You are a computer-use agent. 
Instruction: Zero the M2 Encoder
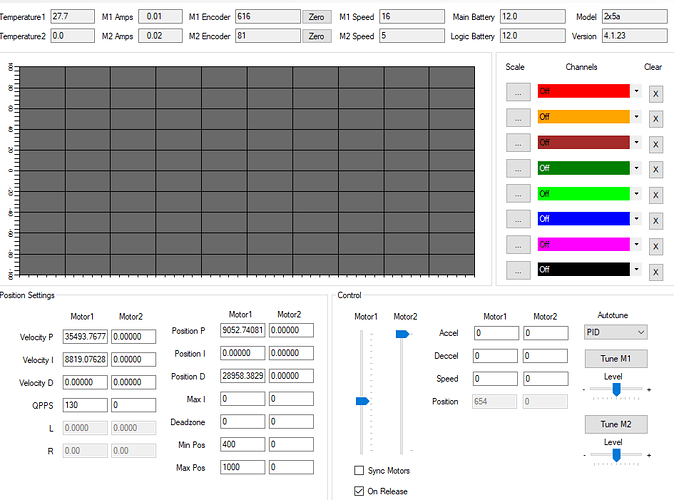click(316, 36)
